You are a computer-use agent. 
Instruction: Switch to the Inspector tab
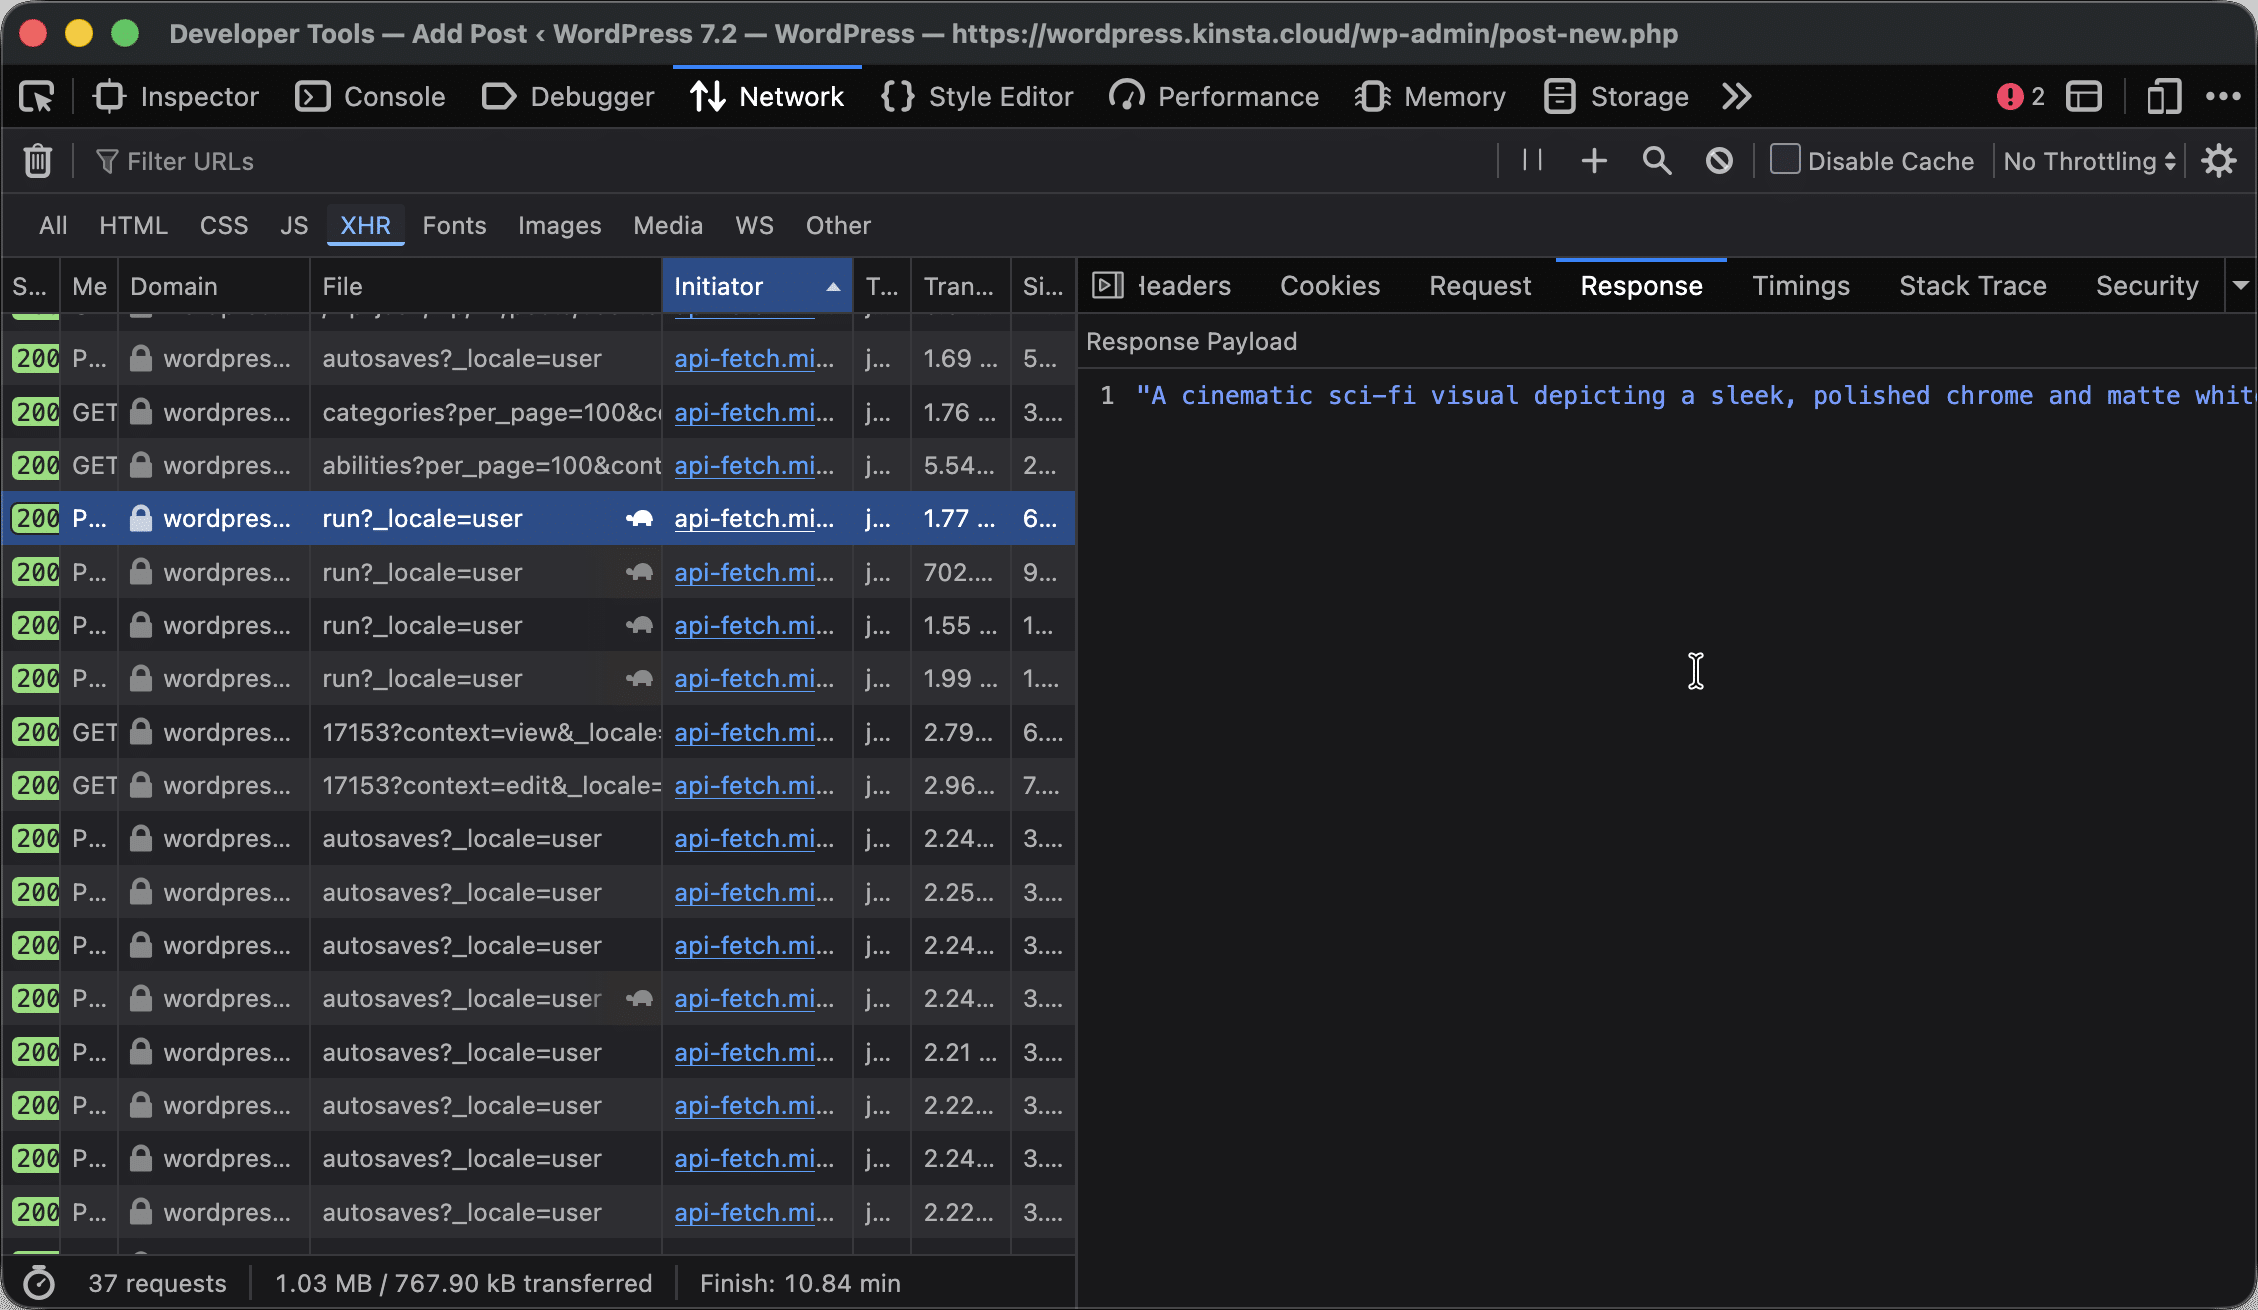click(x=176, y=97)
